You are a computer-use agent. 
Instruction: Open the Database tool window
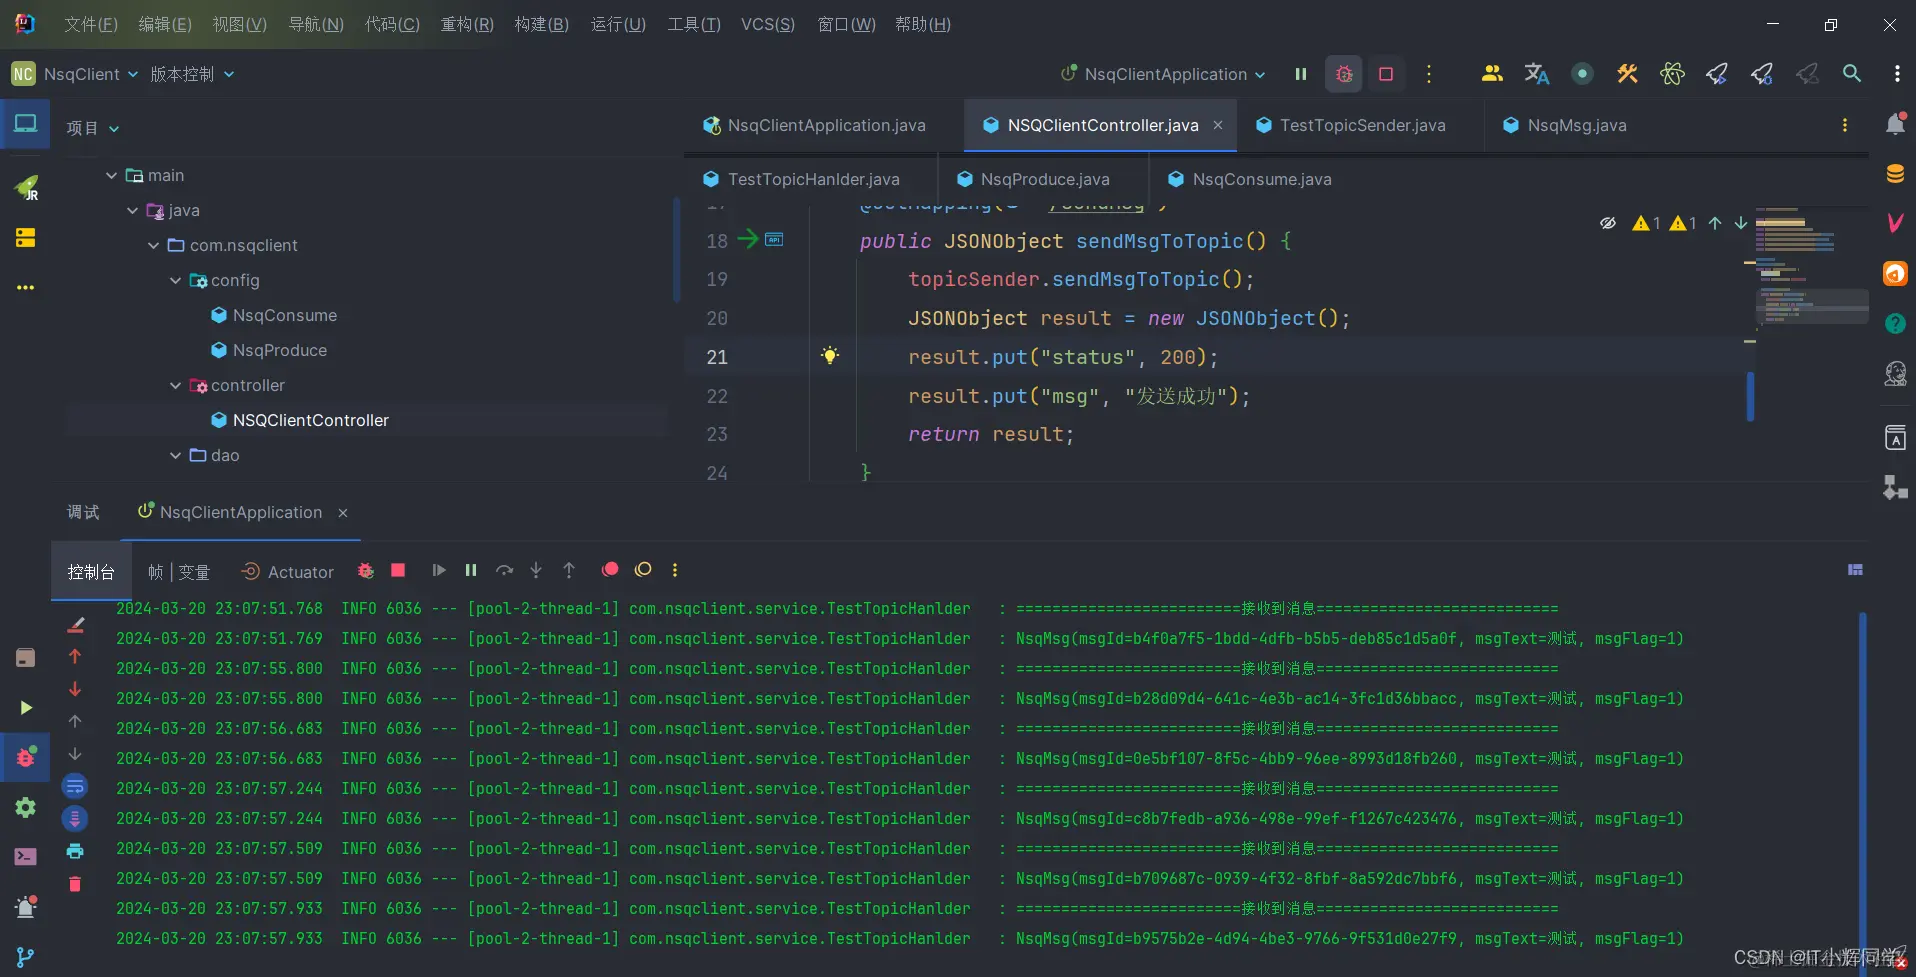click(1895, 173)
